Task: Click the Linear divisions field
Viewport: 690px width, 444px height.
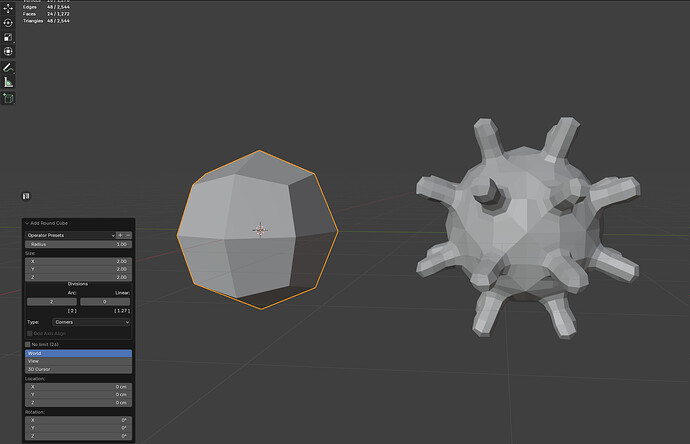Action: click(105, 302)
